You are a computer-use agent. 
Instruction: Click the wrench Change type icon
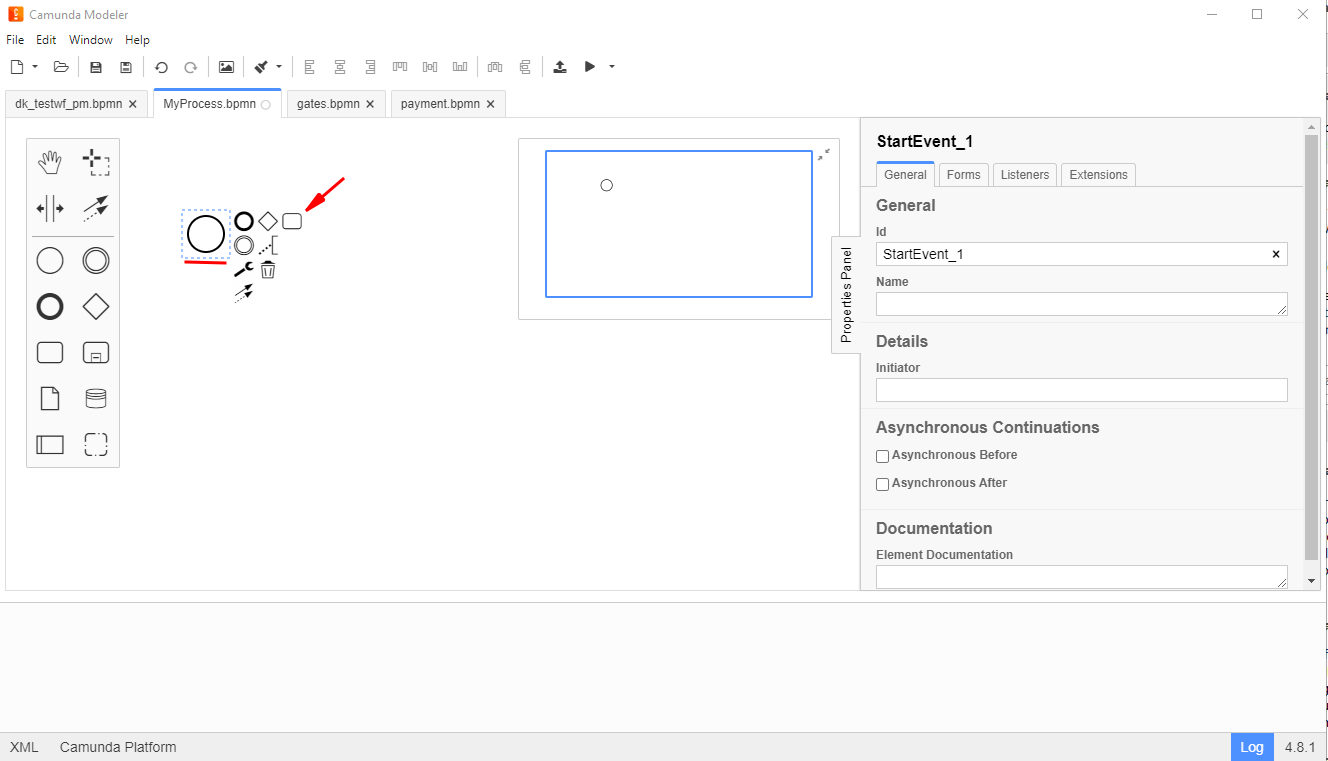click(x=243, y=270)
